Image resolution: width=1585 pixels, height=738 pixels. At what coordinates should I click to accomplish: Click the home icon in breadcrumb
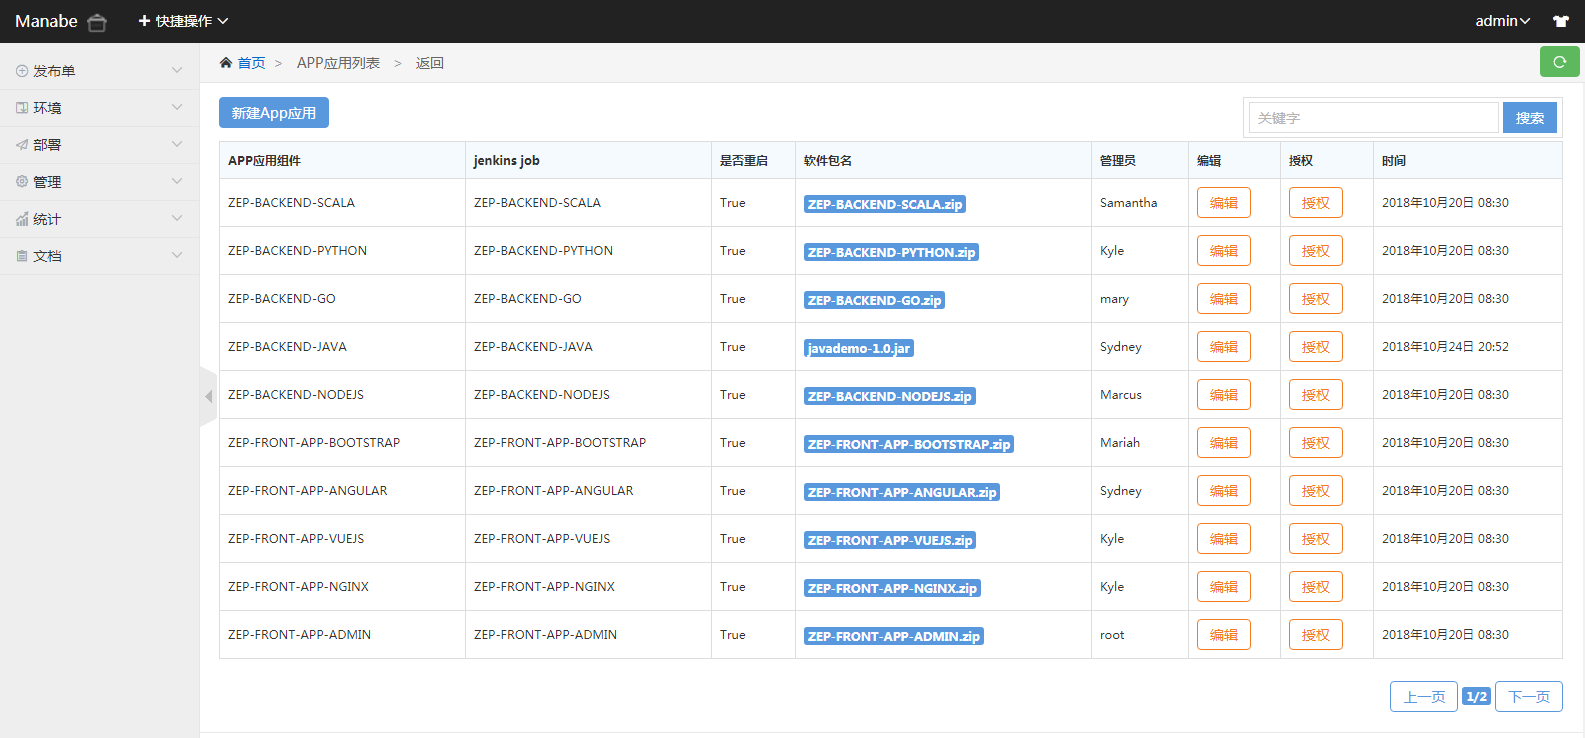click(x=226, y=63)
